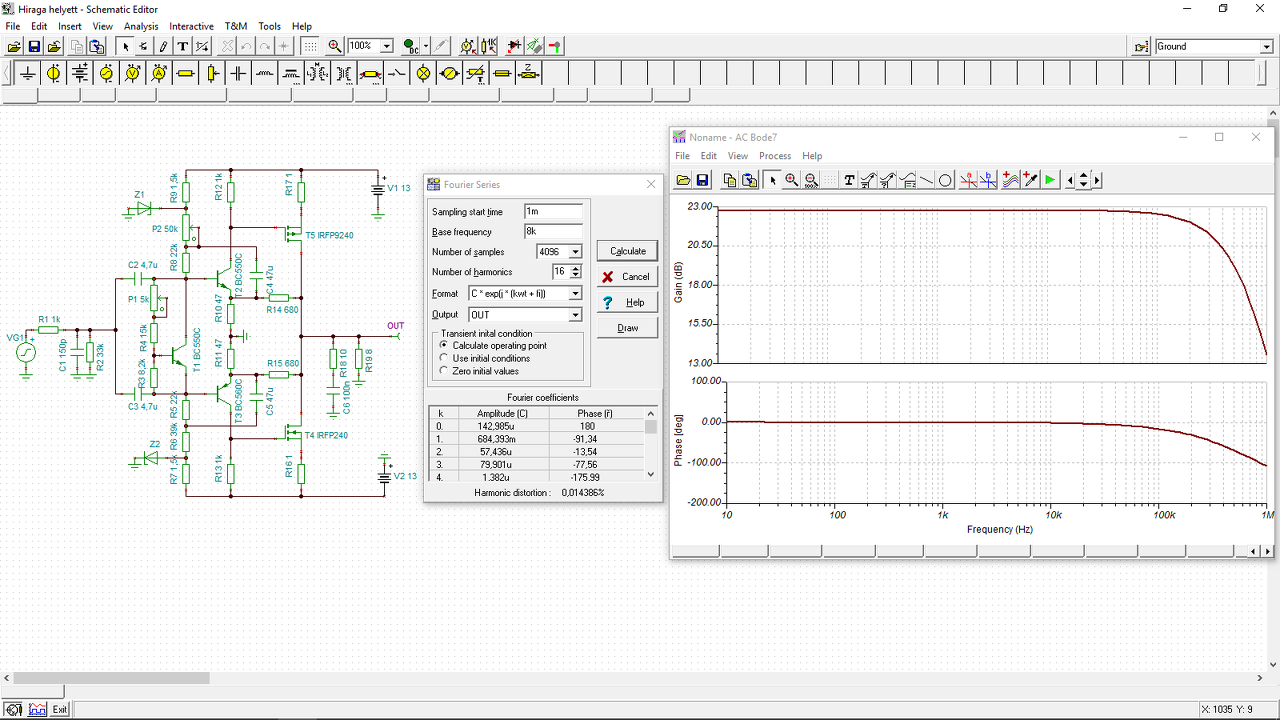Open Process menu in Bode window
The width and height of the screenshot is (1280, 720).
(774, 156)
